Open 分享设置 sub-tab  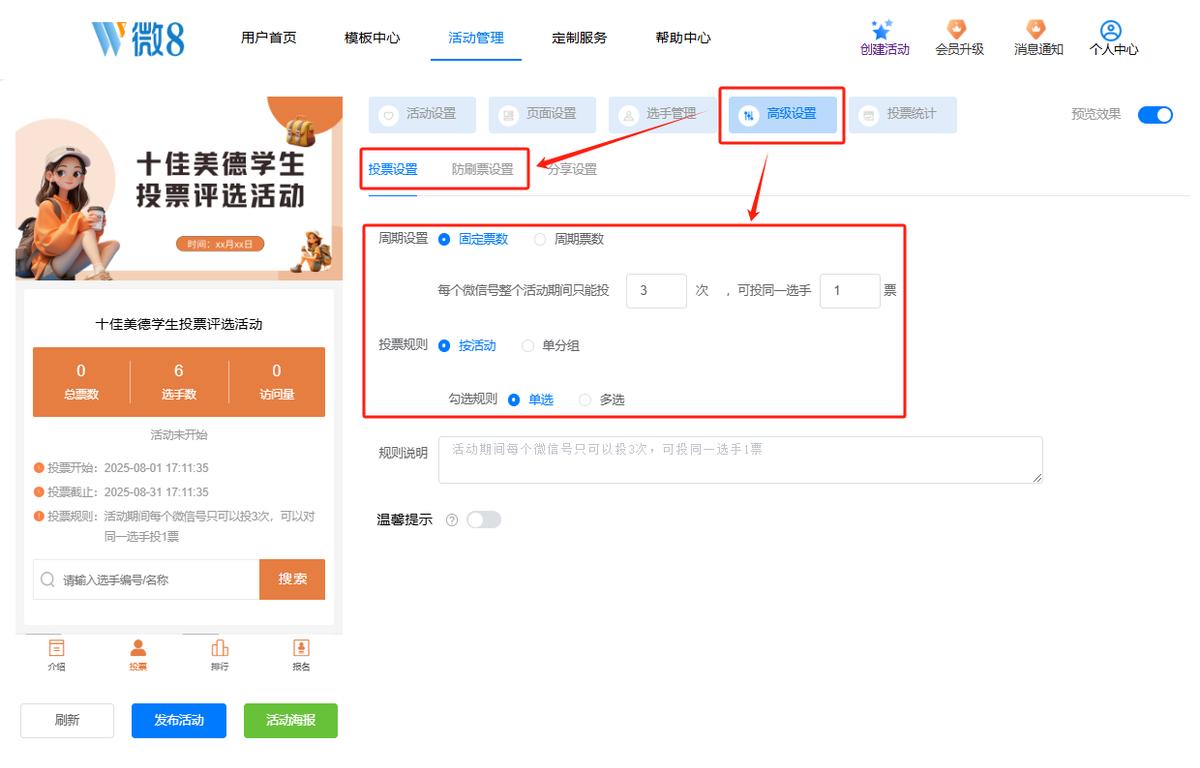coord(572,170)
